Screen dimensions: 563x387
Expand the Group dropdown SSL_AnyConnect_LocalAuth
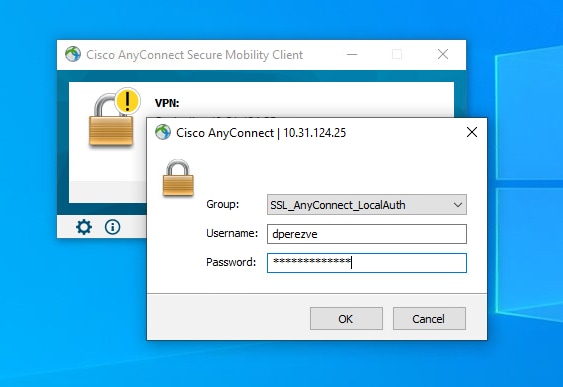(367, 205)
